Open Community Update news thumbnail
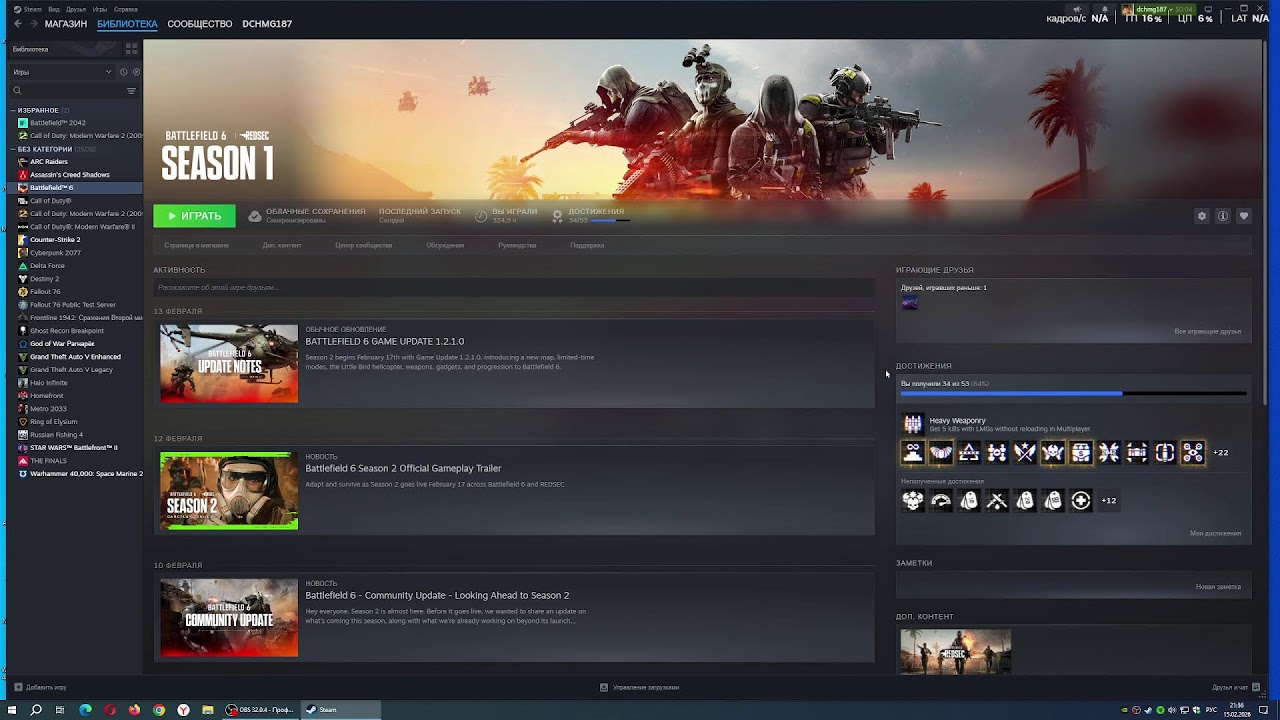Viewport: 1280px width, 720px height. pos(229,618)
